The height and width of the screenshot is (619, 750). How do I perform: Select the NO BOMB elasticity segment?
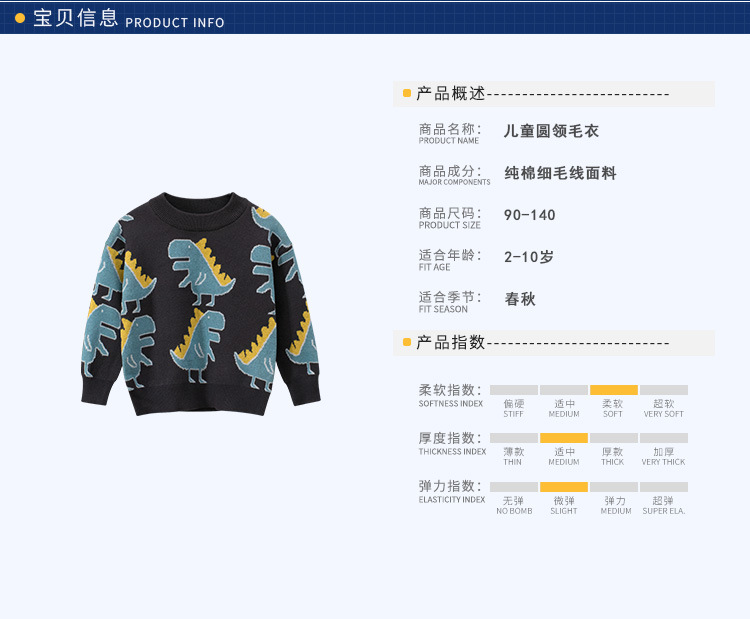pyautogui.click(x=514, y=487)
